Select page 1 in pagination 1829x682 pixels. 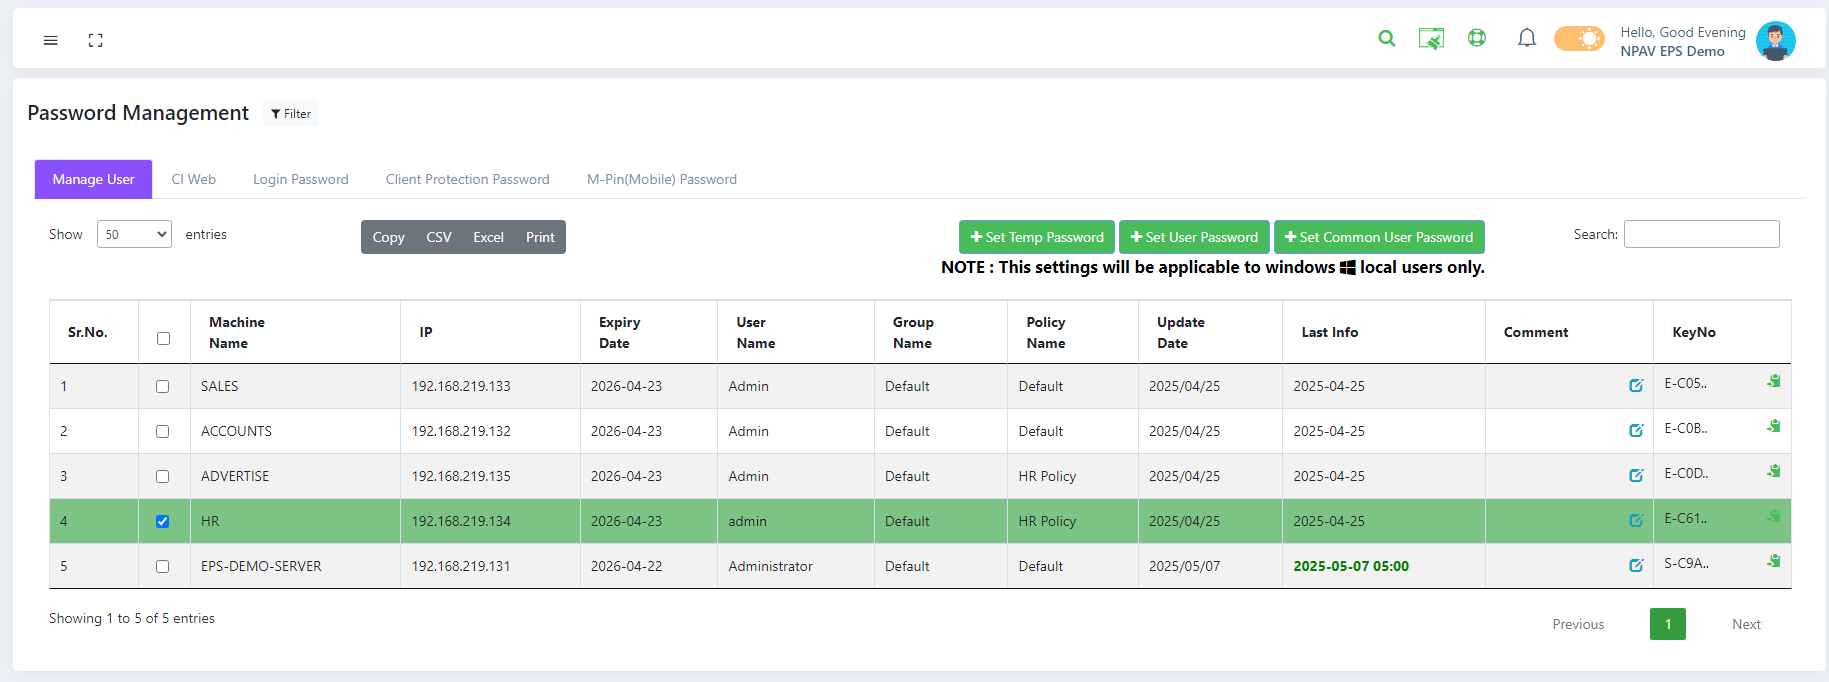(1667, 624)
